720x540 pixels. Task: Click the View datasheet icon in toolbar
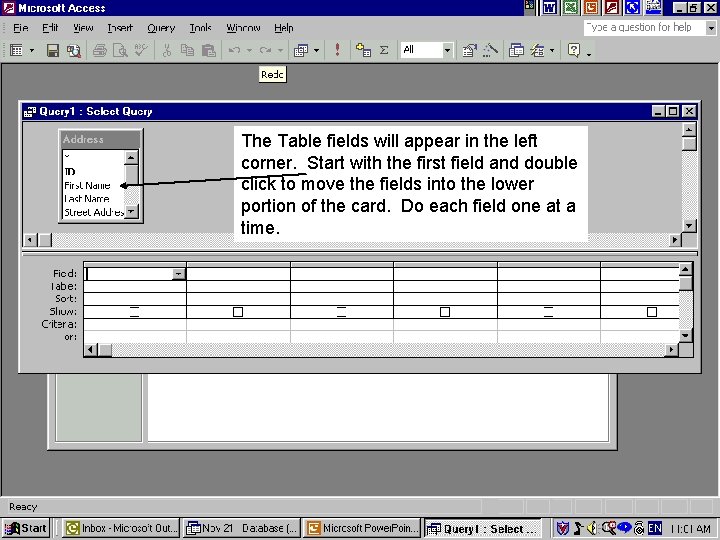(x=17, y=50)
